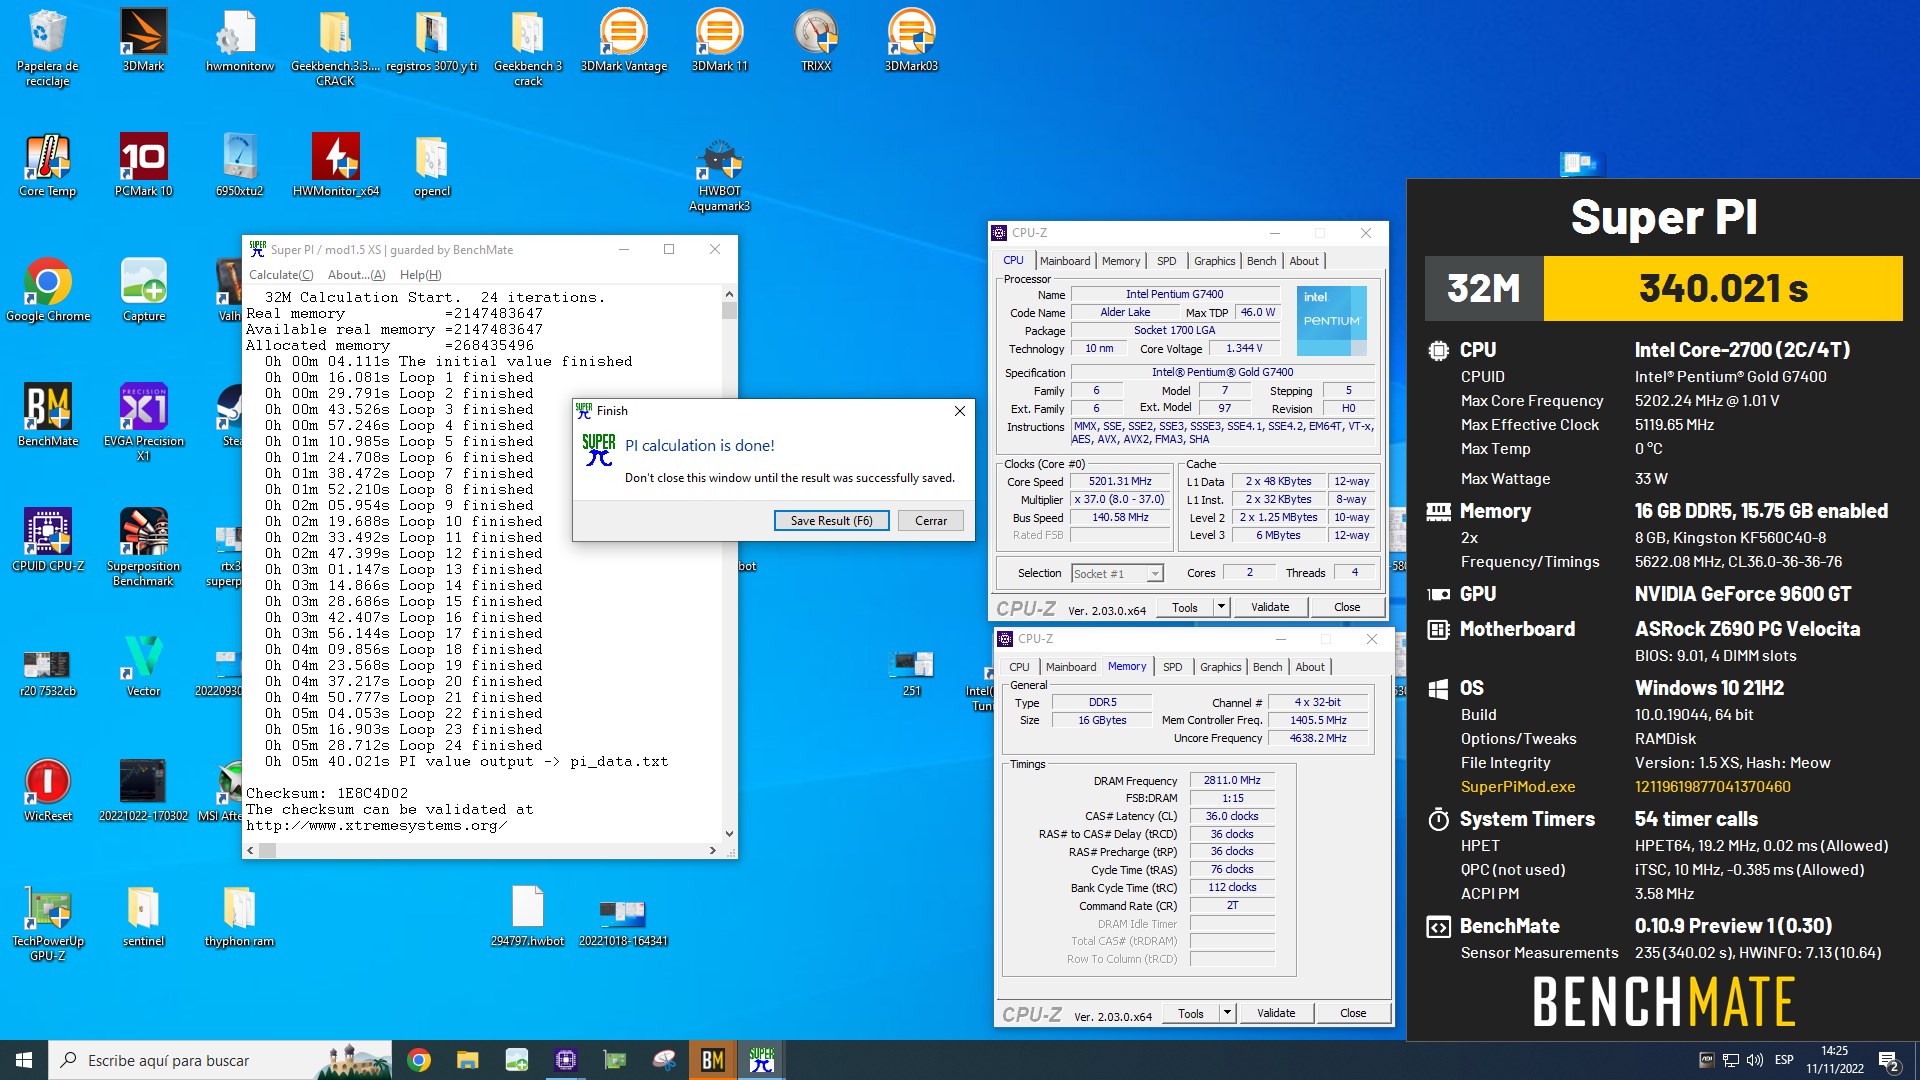Open Graphics tab in lower CPU-Z
The width and height of the screenshot is (1920, 1080).
coord(1220,667)
